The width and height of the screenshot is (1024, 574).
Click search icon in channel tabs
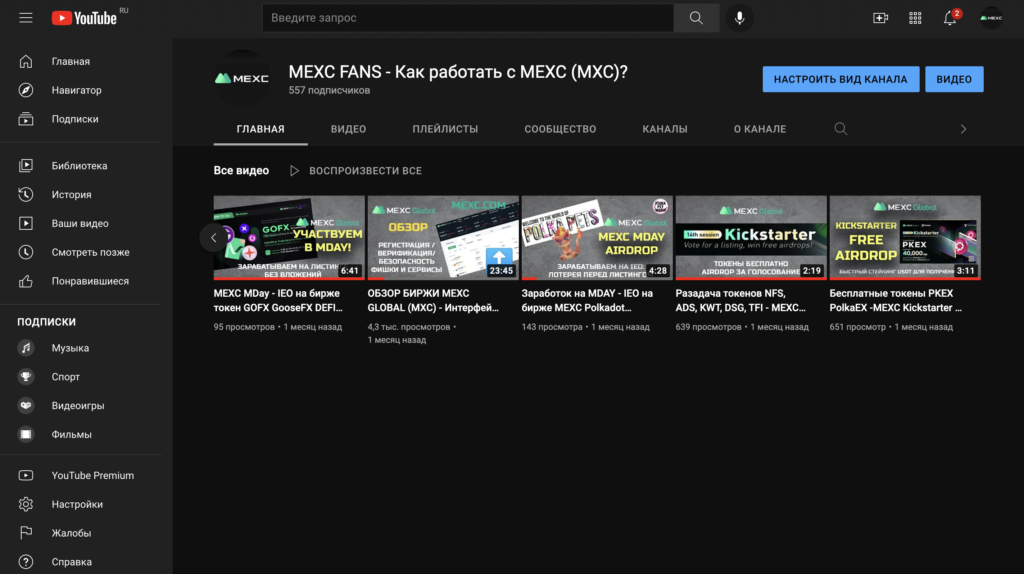click(x=840, y=129)
